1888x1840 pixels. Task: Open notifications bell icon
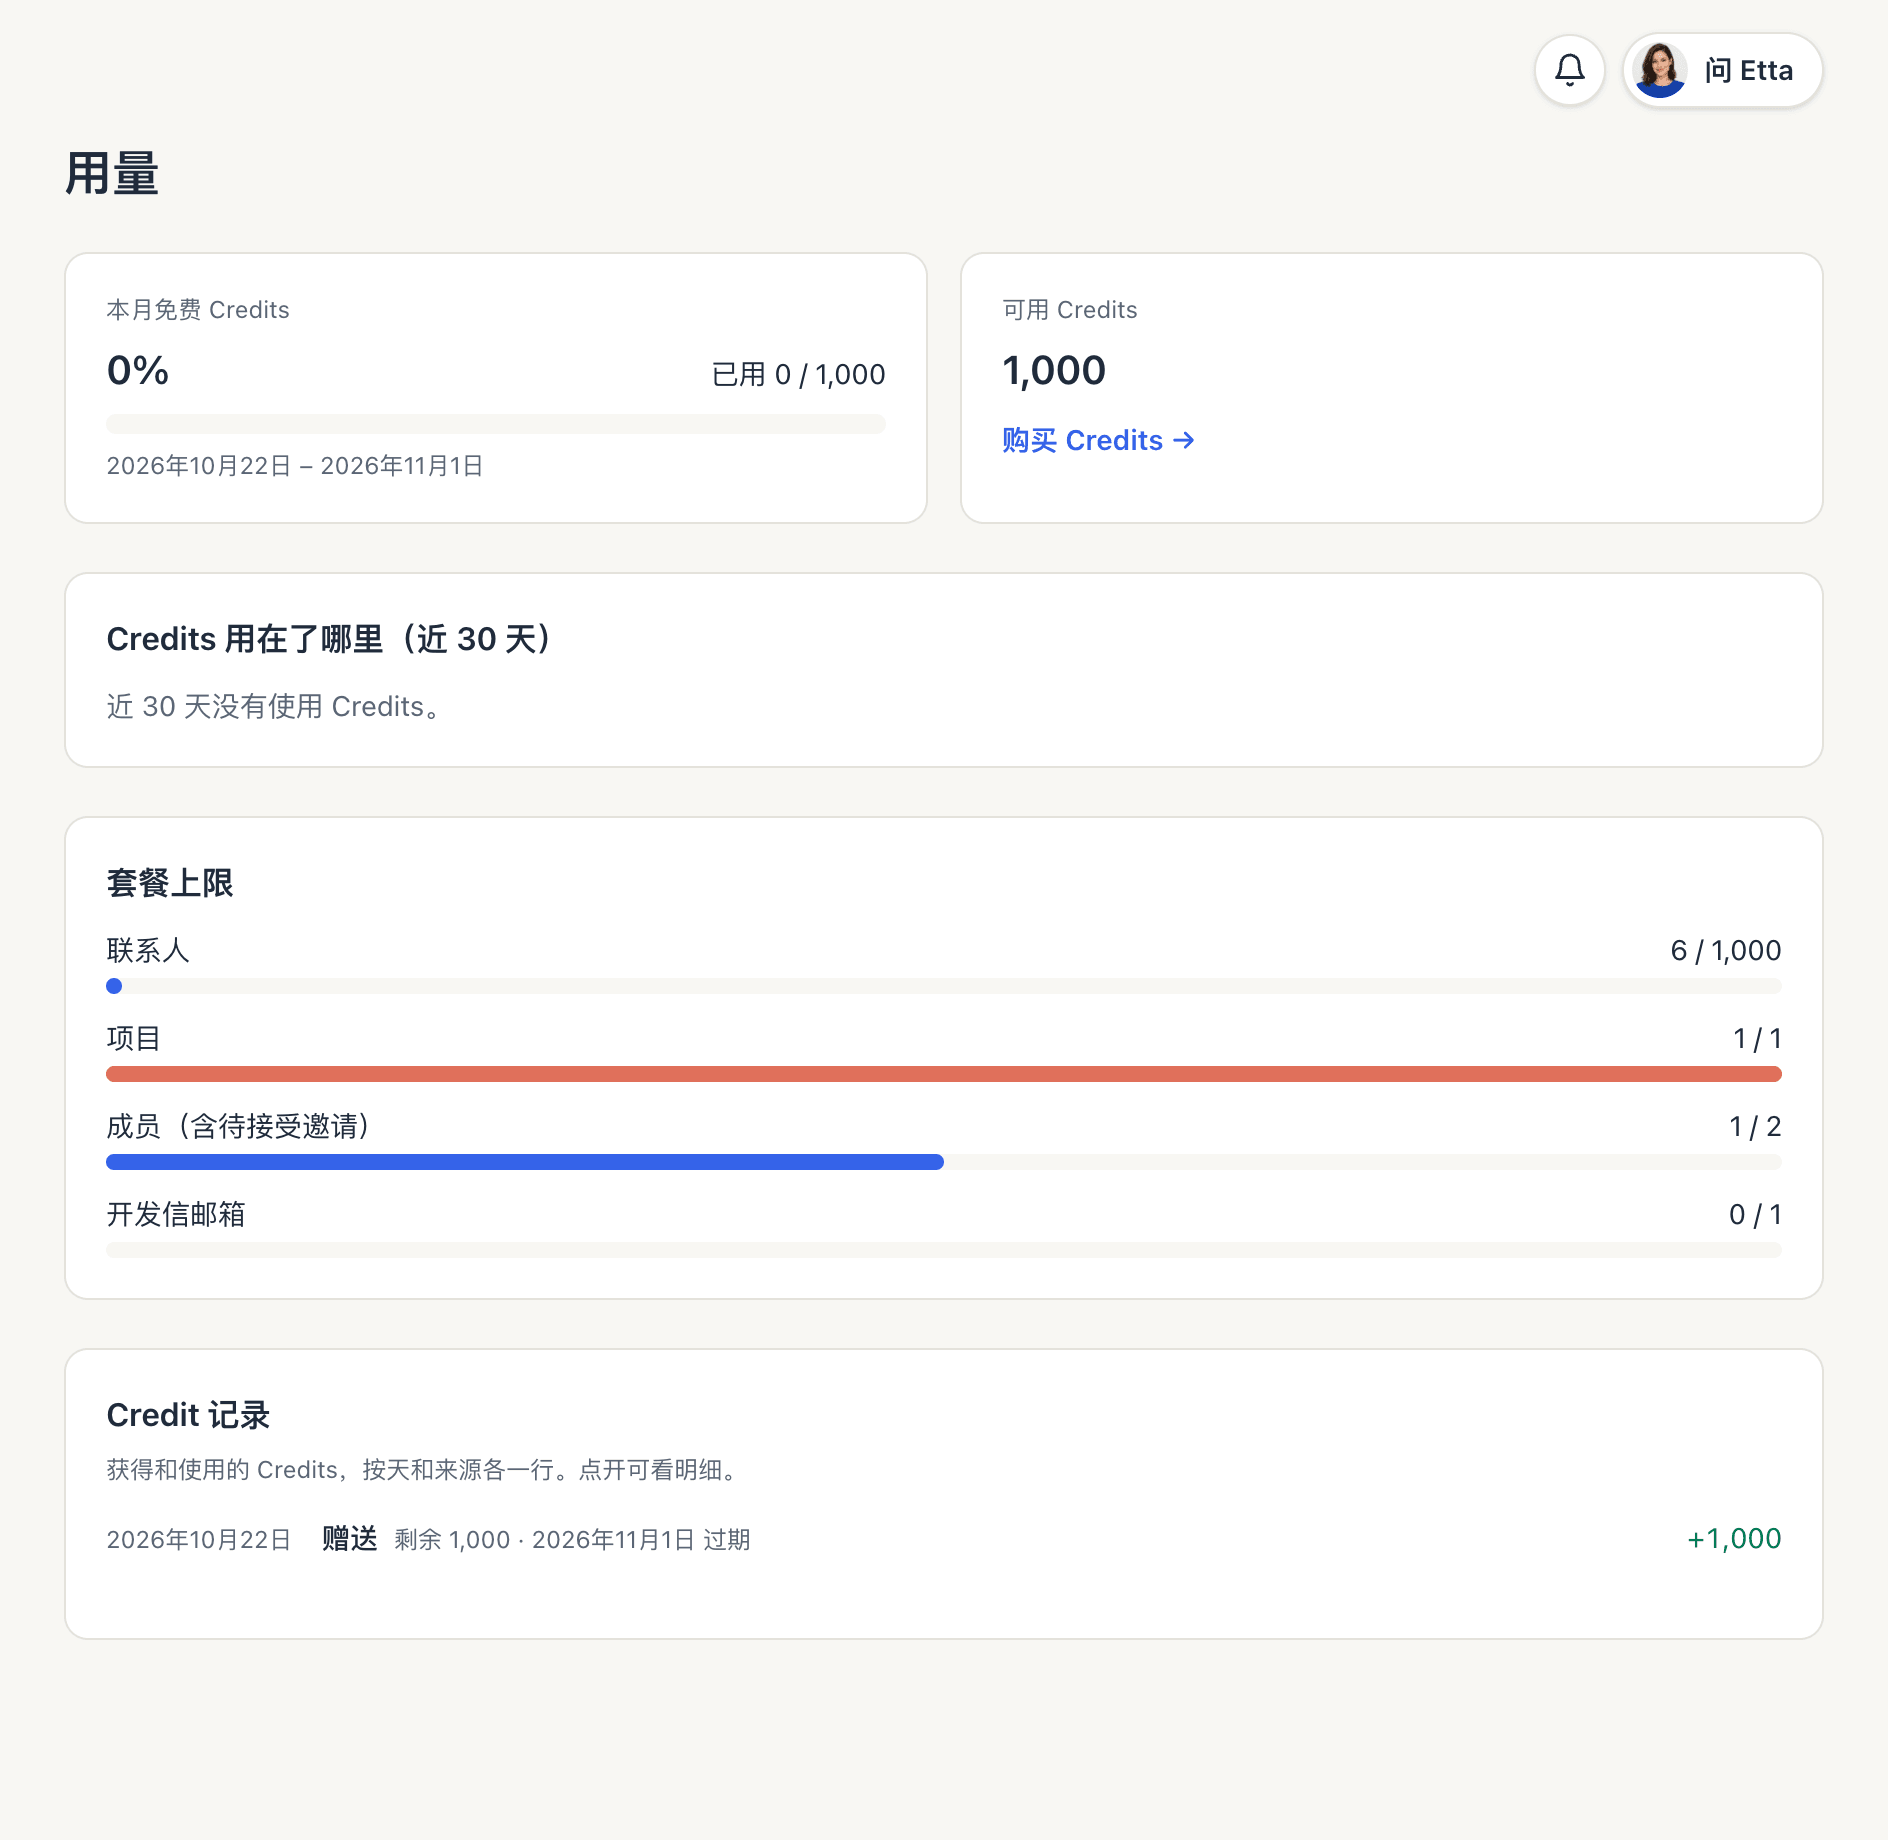click(x=1569, y=70)
